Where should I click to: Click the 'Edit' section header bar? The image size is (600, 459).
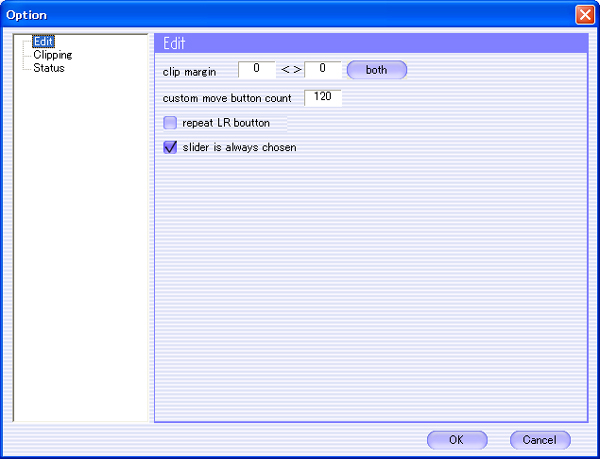(x=370, y=44)
